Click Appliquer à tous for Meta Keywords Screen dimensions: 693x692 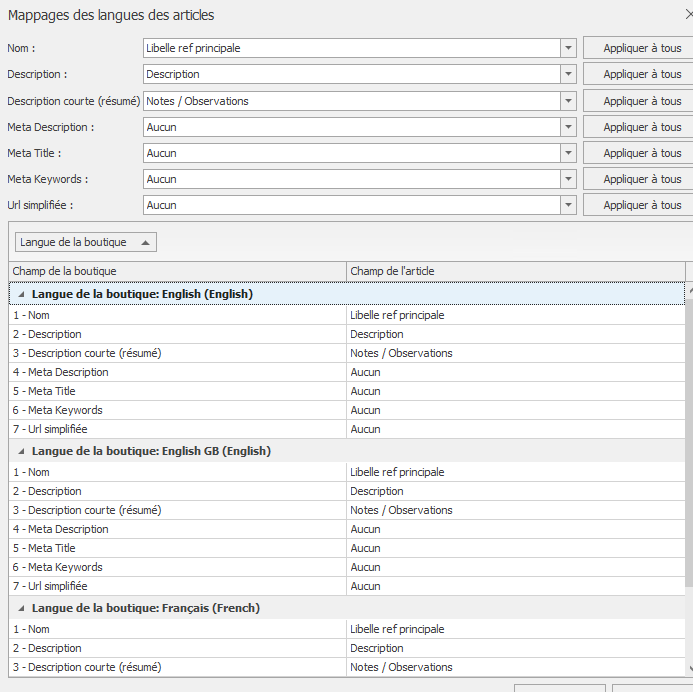point(642,179)
